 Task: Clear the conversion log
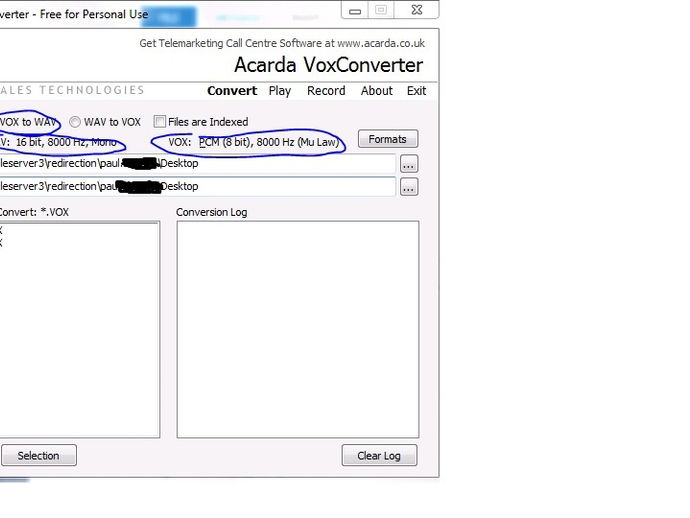pyautogui.click(x=379, y=456)
